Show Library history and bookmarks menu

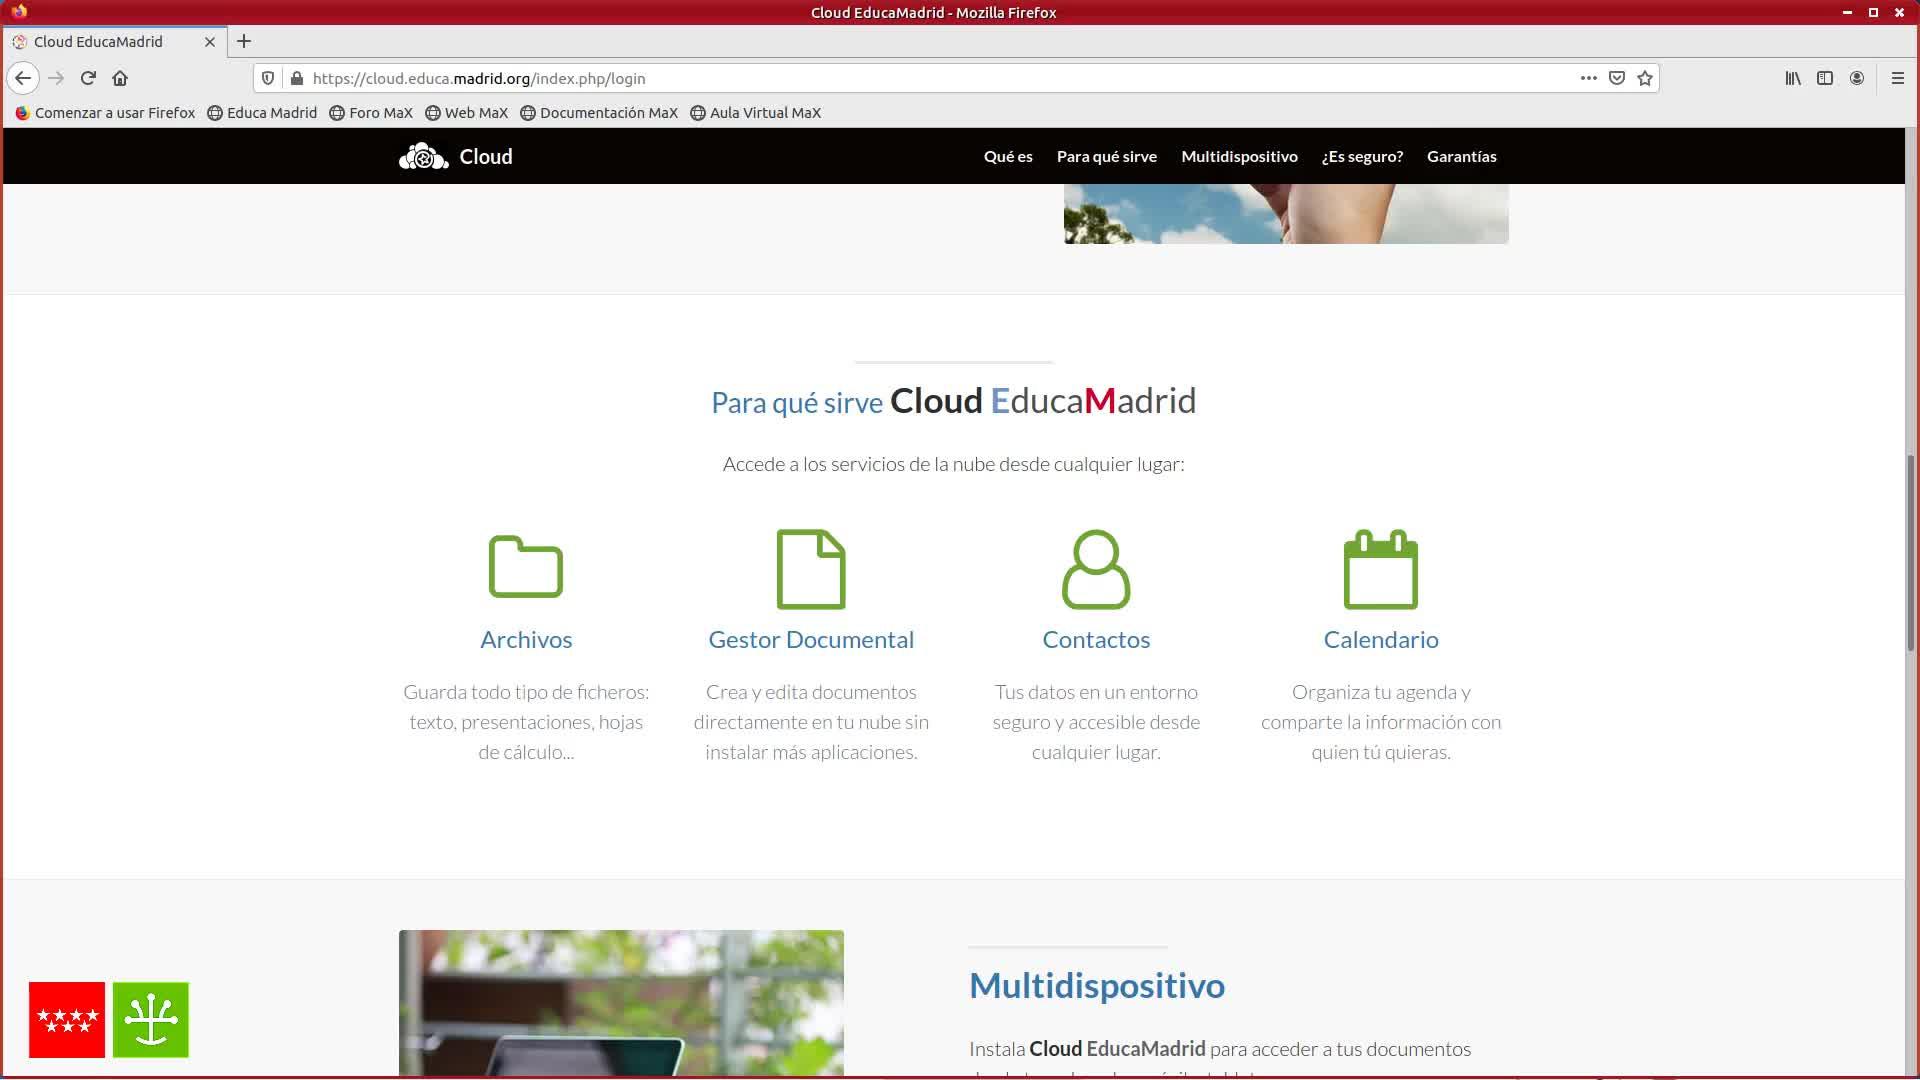point(1793,78)
